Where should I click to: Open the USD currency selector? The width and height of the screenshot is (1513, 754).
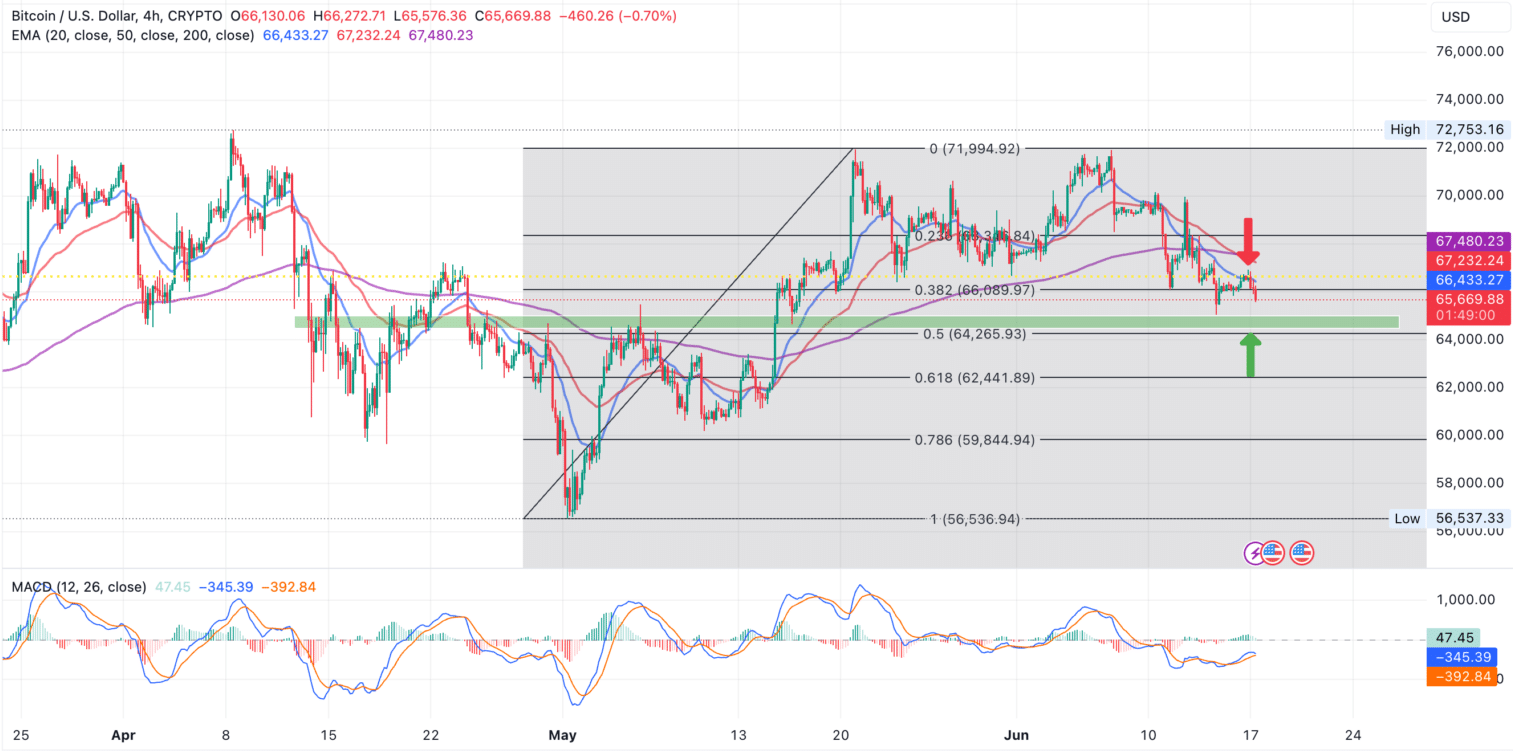coord(1469,17)
